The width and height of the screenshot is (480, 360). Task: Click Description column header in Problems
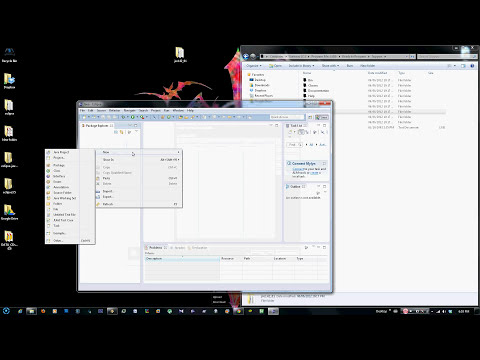[x=182, y=258]
